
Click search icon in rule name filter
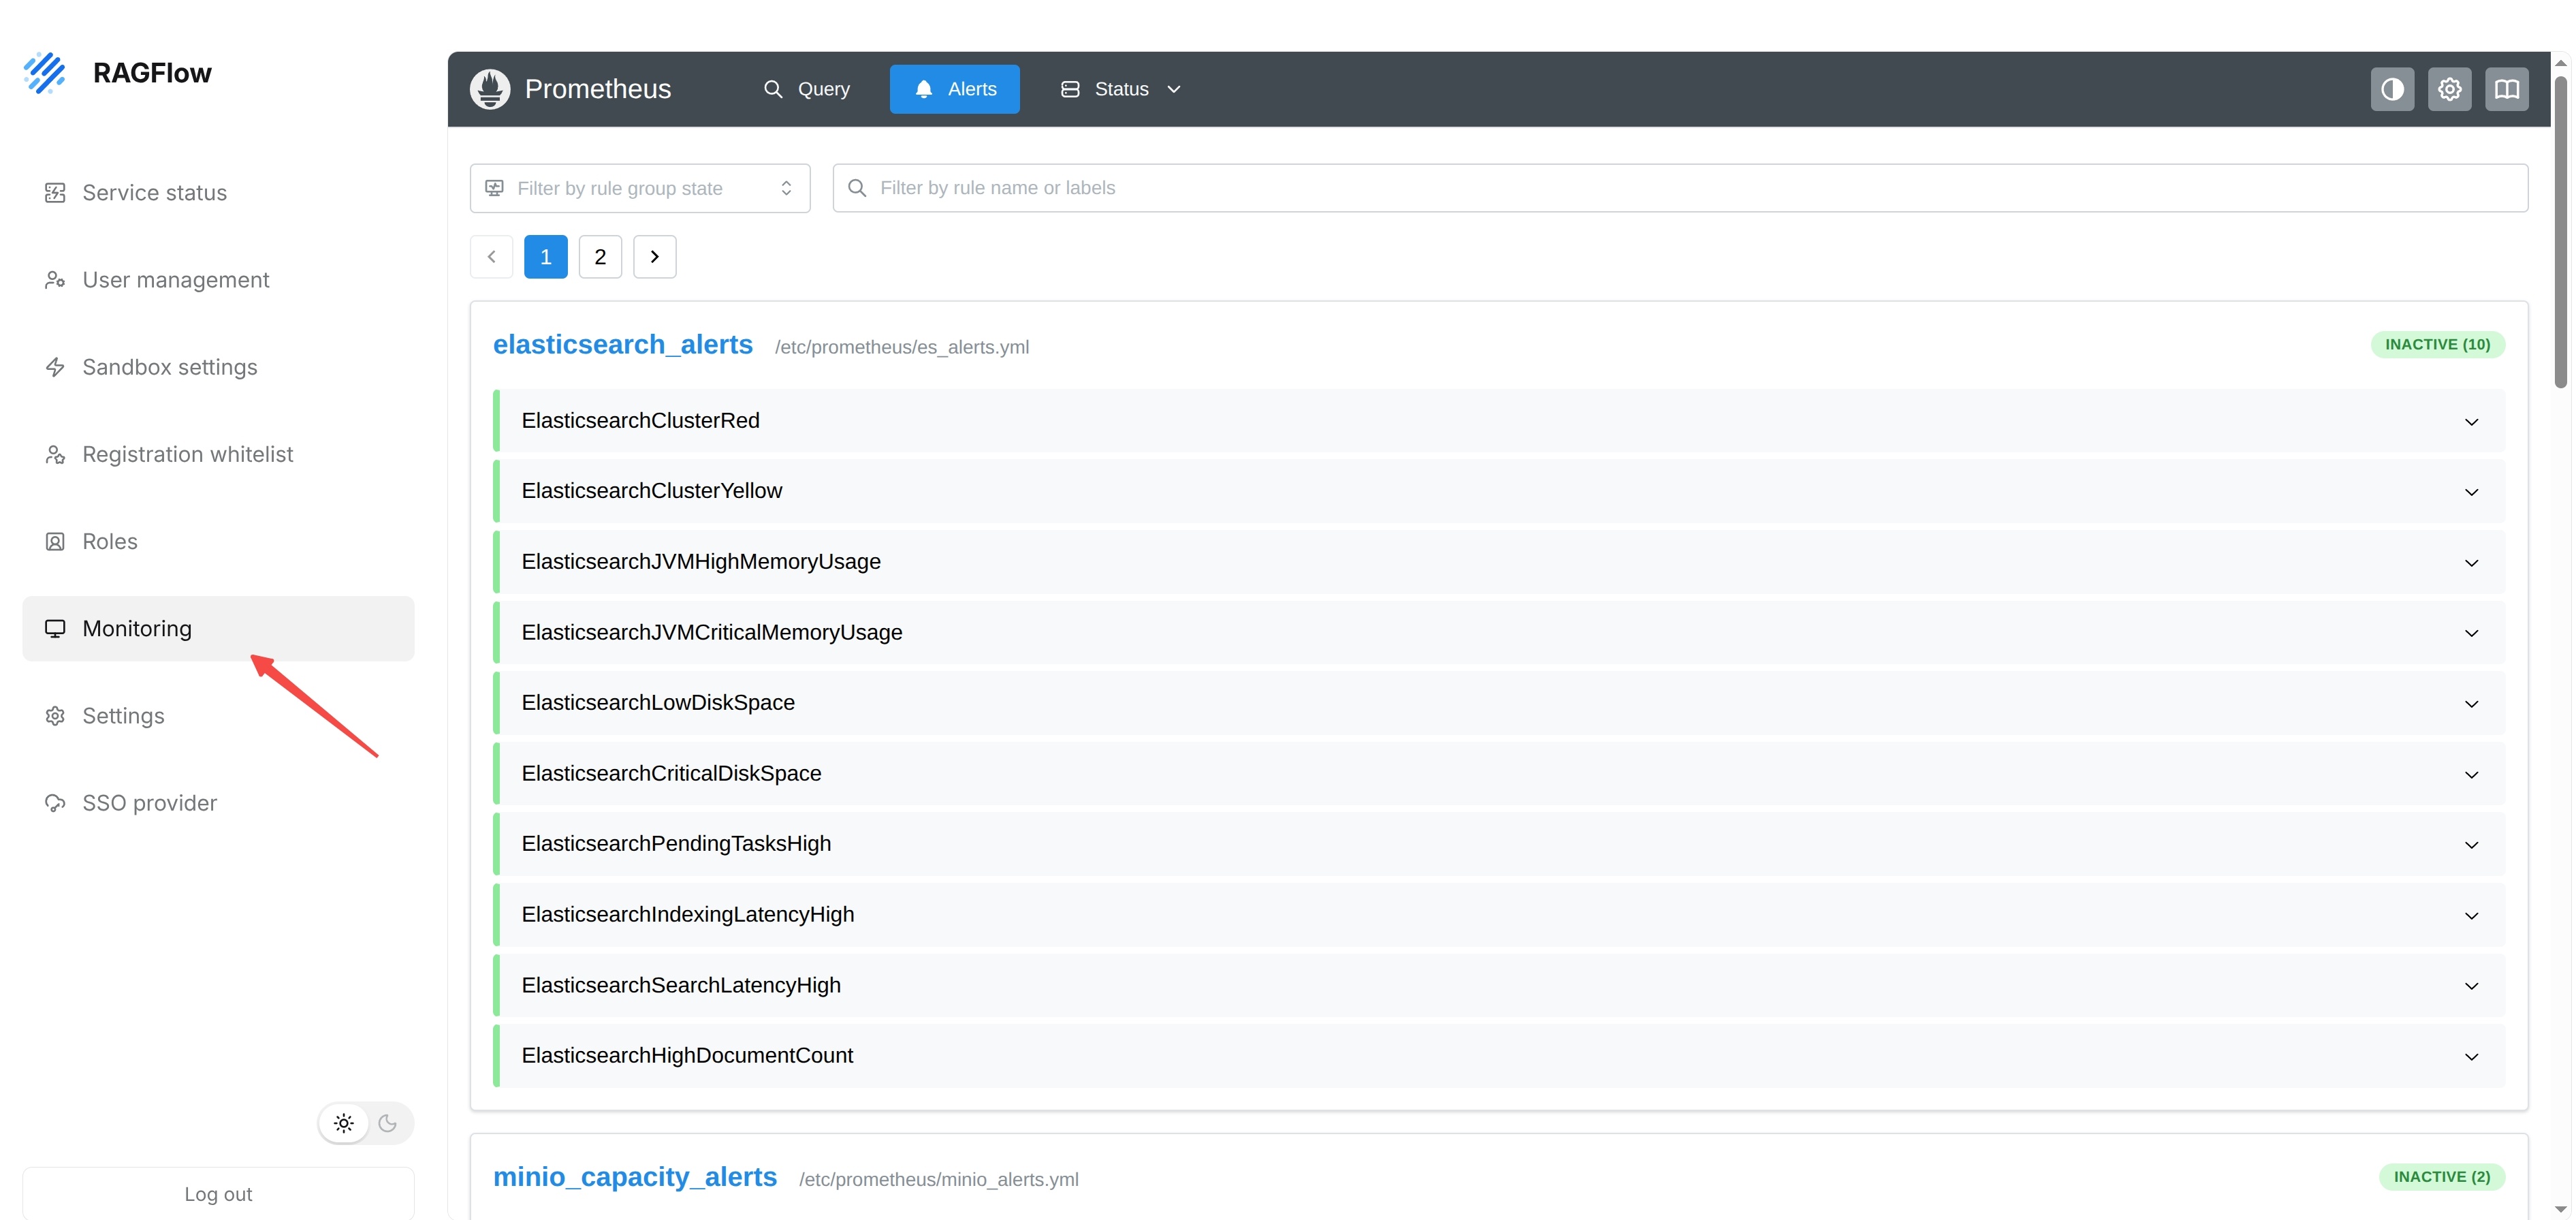point(857,188)
